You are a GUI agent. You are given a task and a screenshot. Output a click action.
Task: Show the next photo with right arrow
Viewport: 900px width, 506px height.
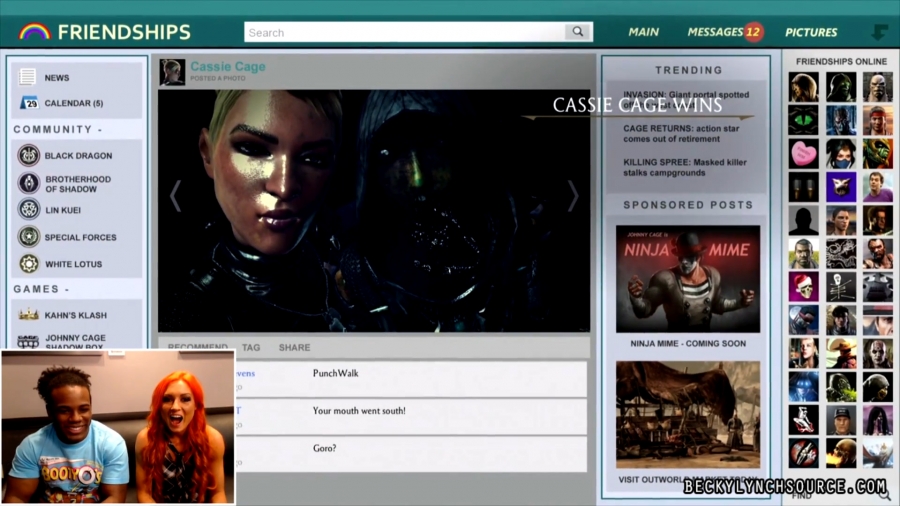pos(573,196)
